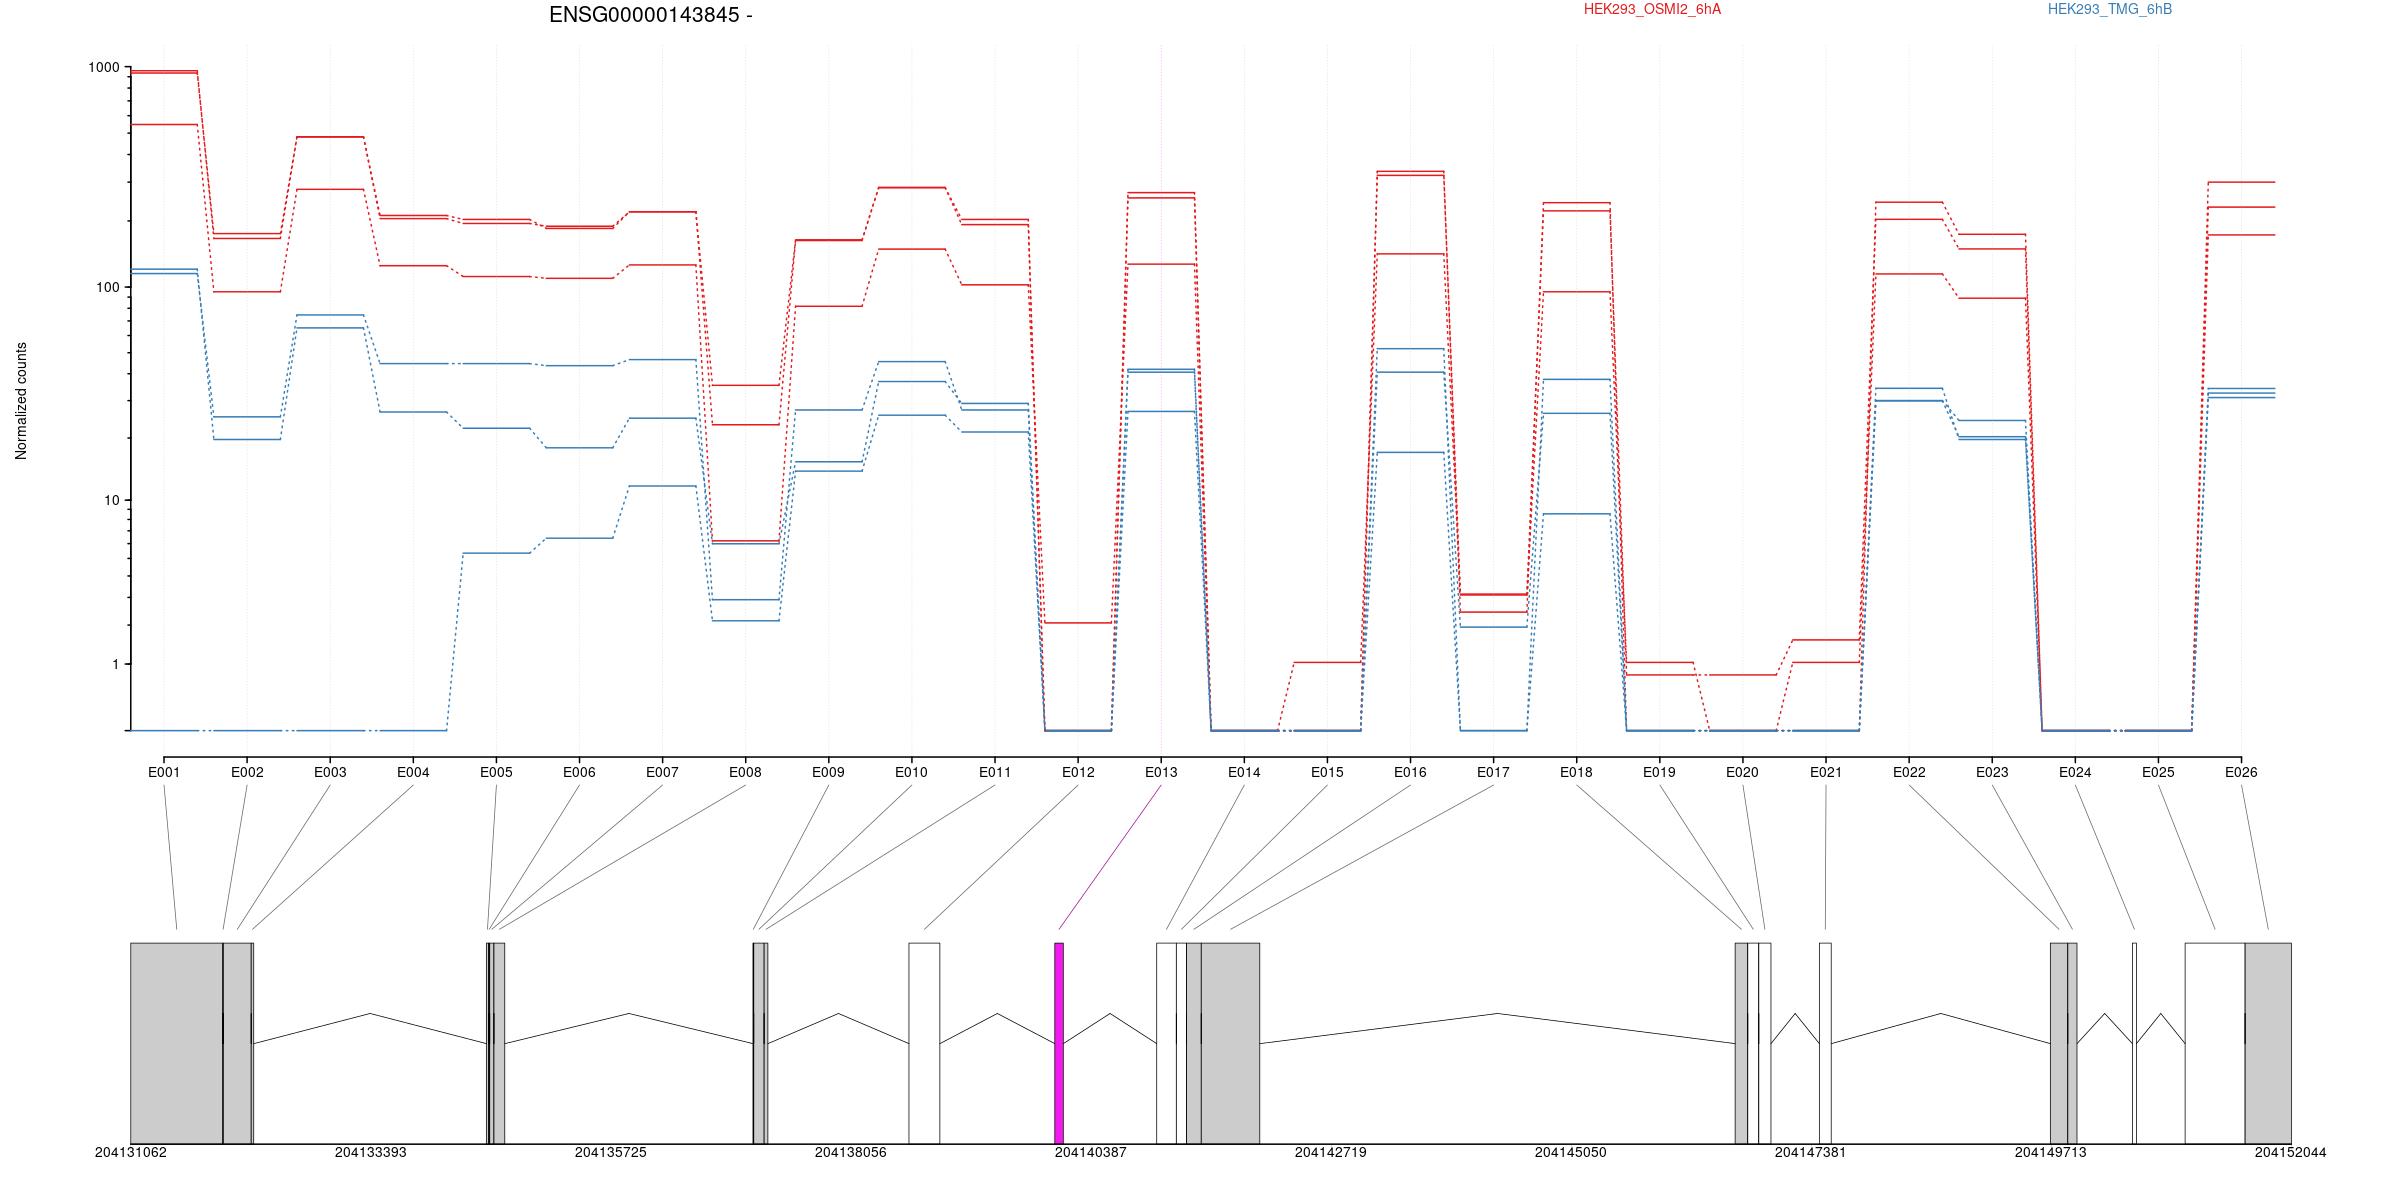The image size is (2400, 1200).
Task: Click exon label E016
Action: click(1410, 772)
